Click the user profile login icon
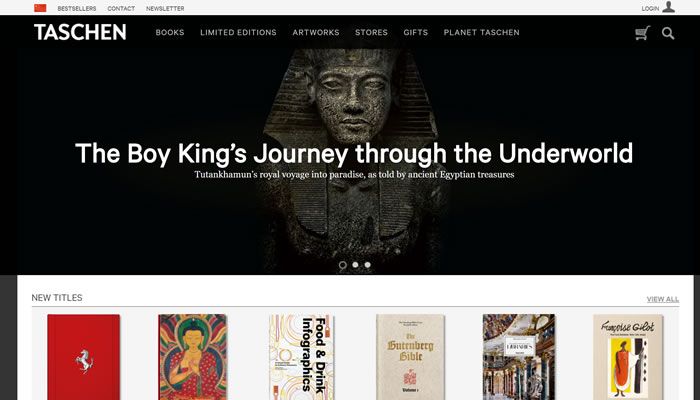This screenshot has width=700, height=400. 668,7
